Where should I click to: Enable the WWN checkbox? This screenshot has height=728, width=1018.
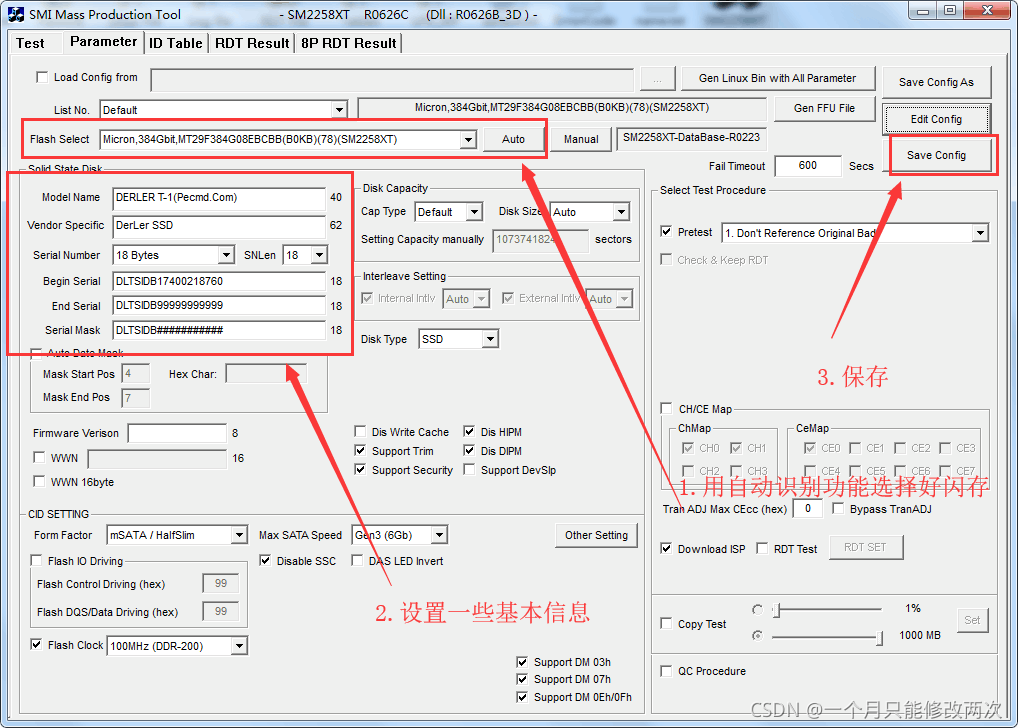pyautogui.click(x=39, y=458)
